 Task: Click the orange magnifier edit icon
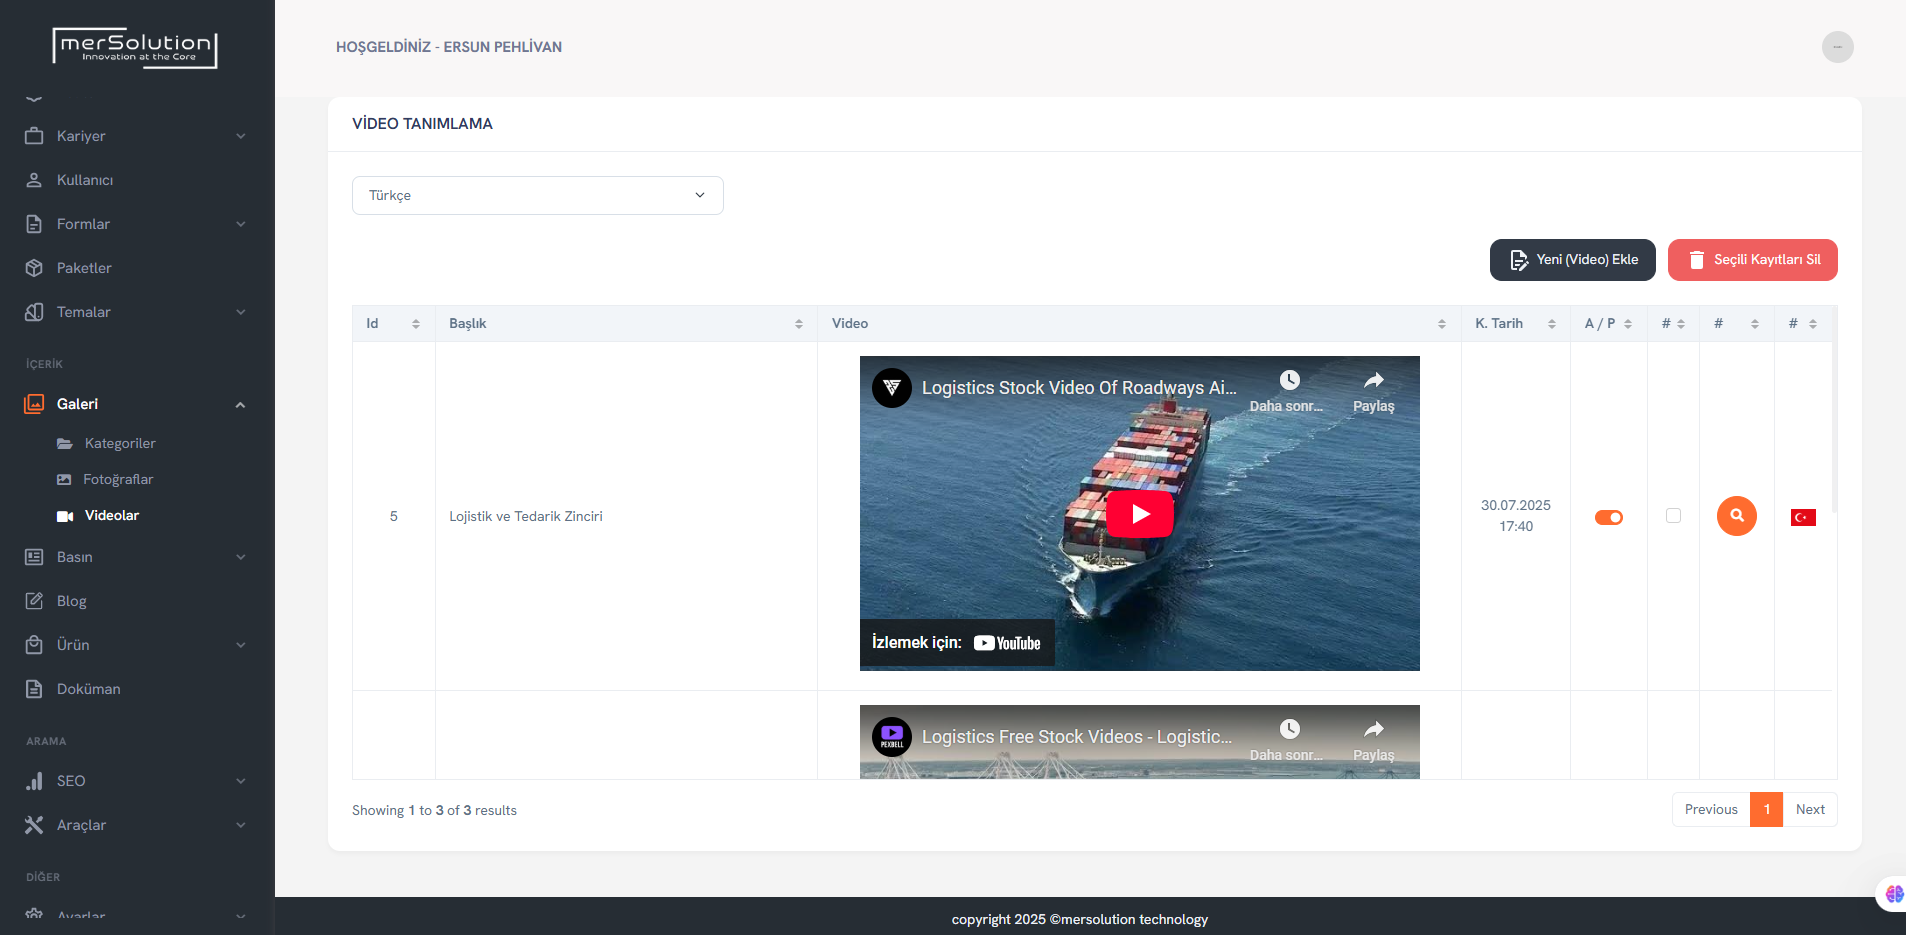tap(1736, 516)
